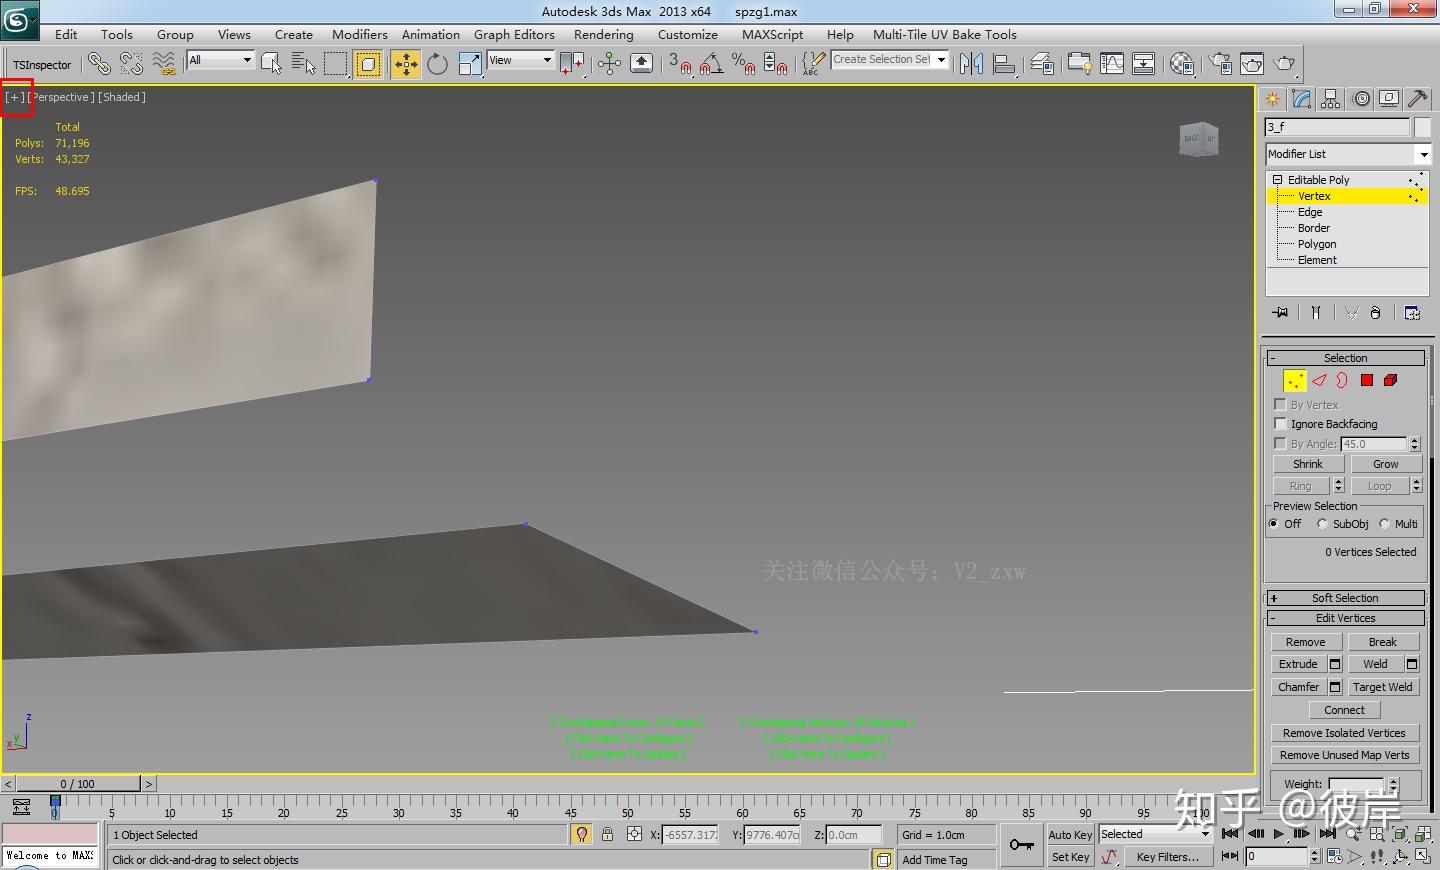Click the 0 / 100 time slider
1440x870 pixels.
[x=78, y=784]
